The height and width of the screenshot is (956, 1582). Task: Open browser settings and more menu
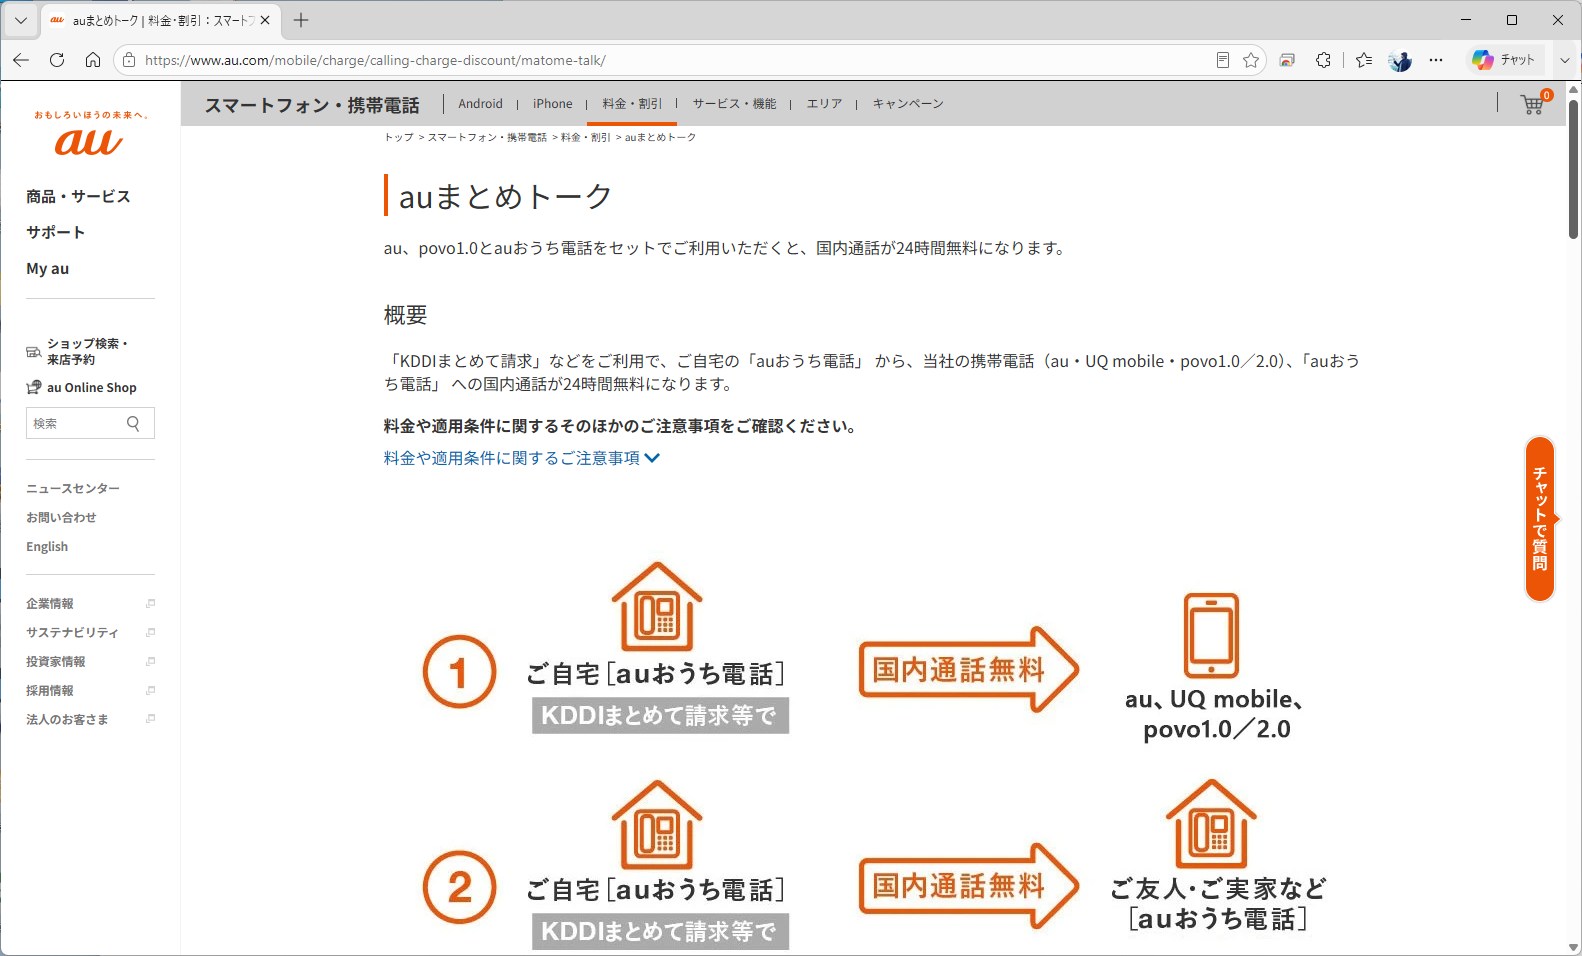point(1436,60)
